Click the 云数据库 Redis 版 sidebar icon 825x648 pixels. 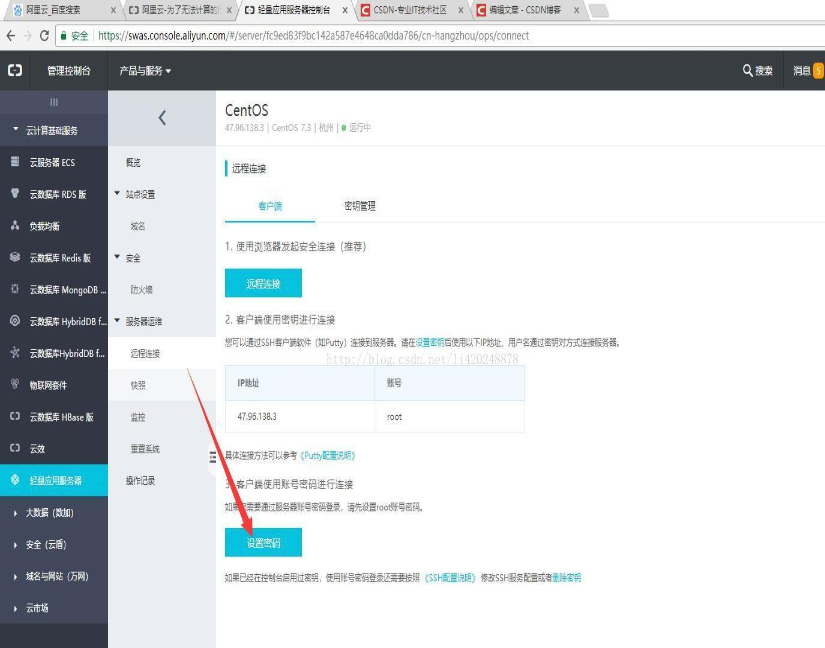point(15,257)
